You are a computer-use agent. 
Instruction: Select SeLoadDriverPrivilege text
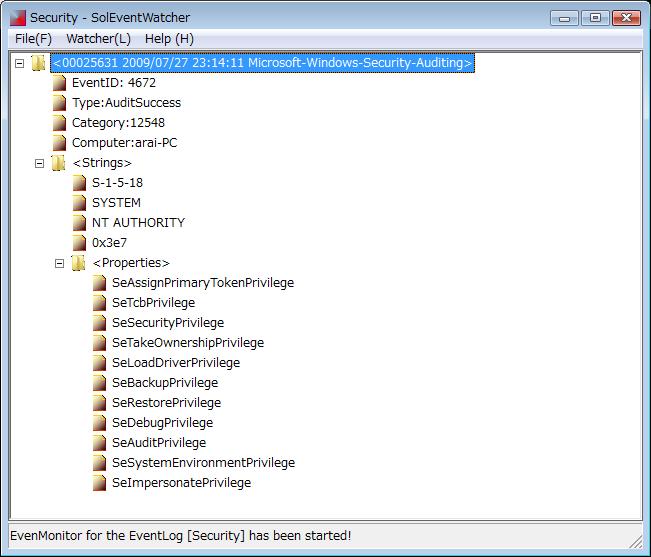point(176,363)
